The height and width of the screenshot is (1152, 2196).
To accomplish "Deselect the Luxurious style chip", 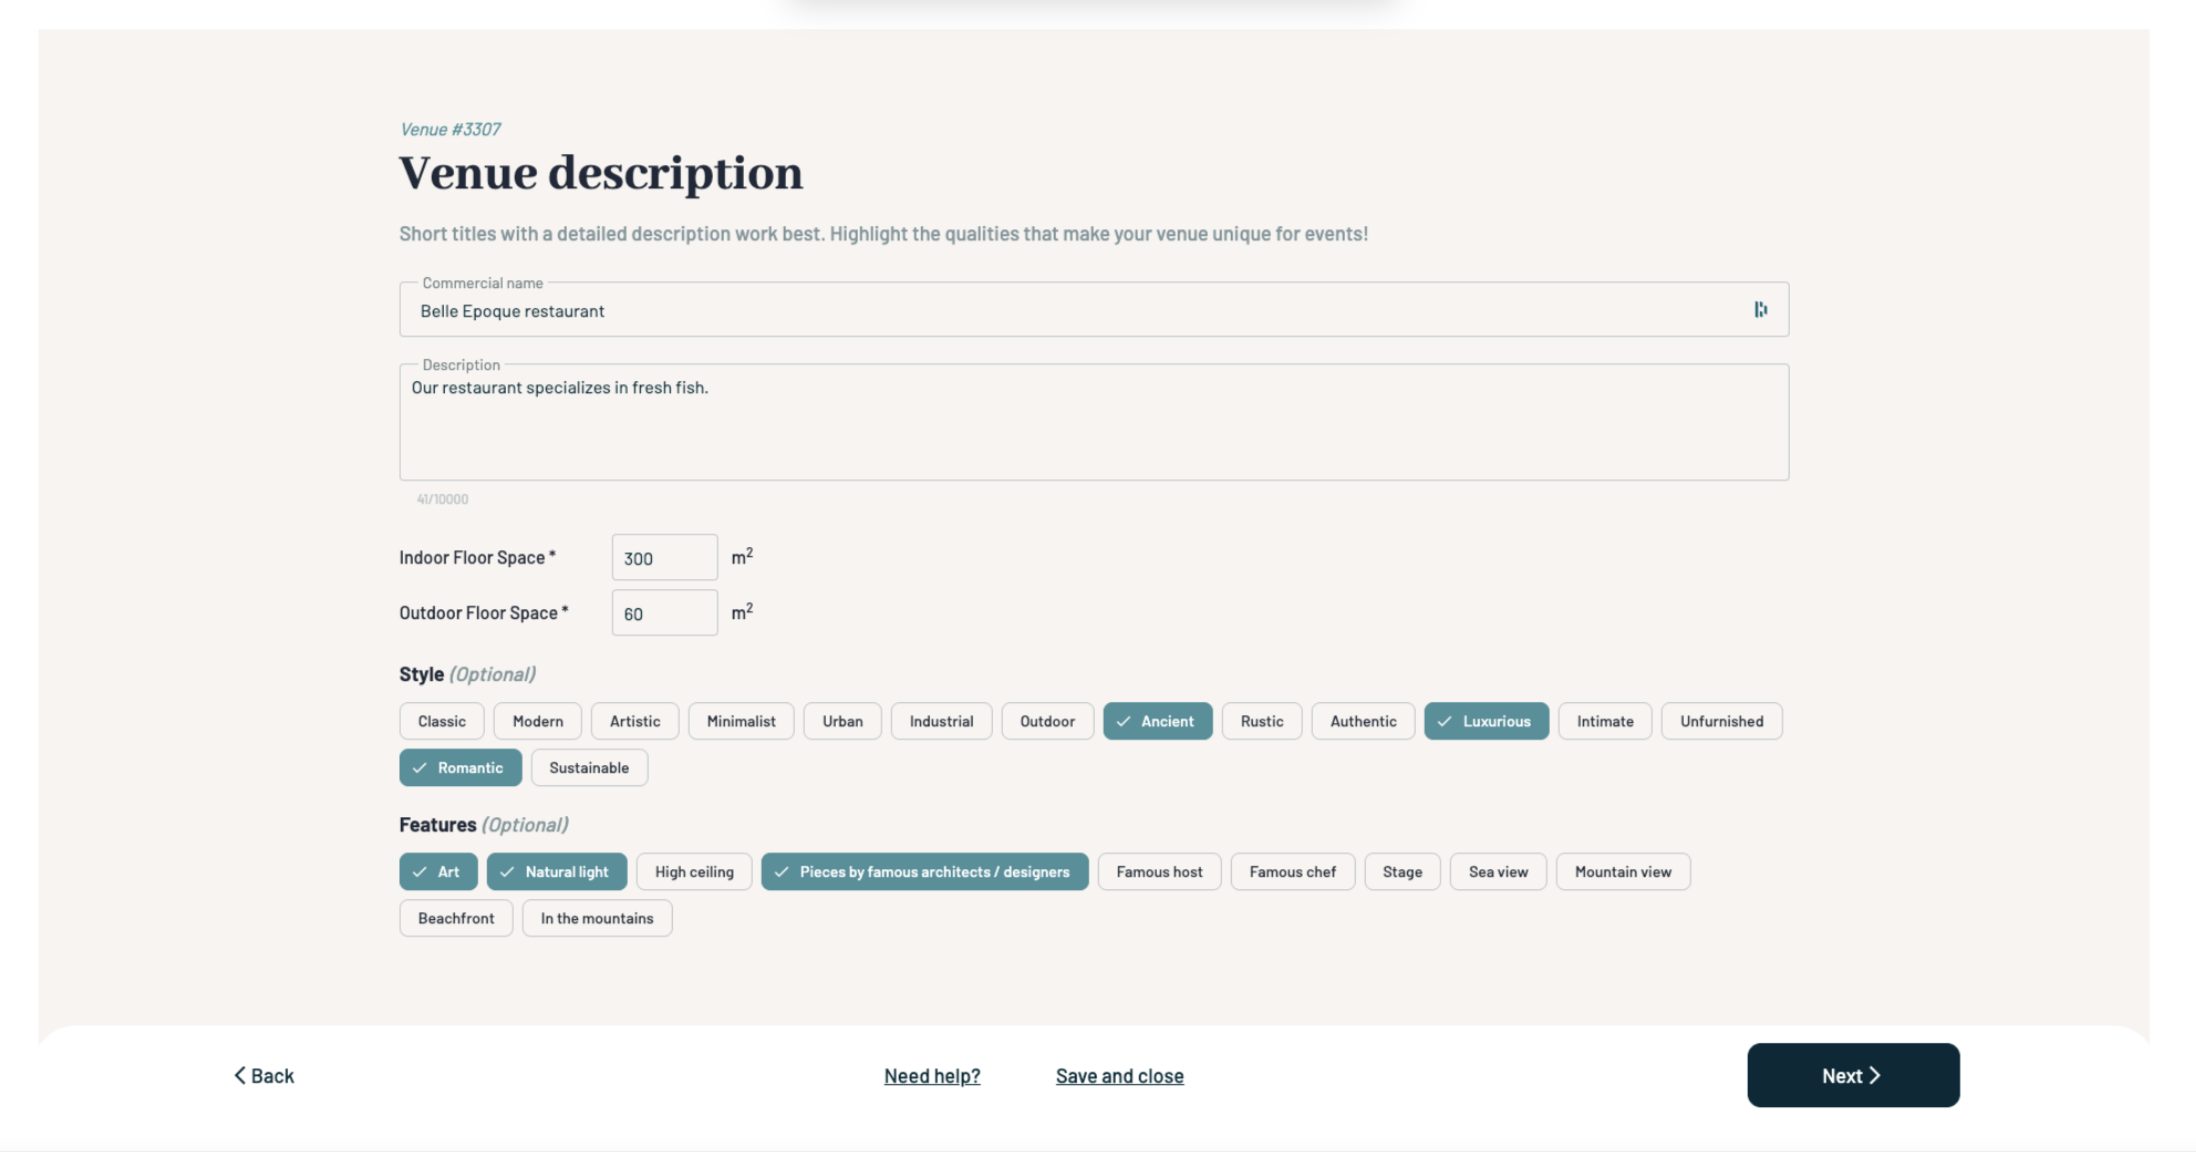I will pyautogui.click(x=1486, y=721).
